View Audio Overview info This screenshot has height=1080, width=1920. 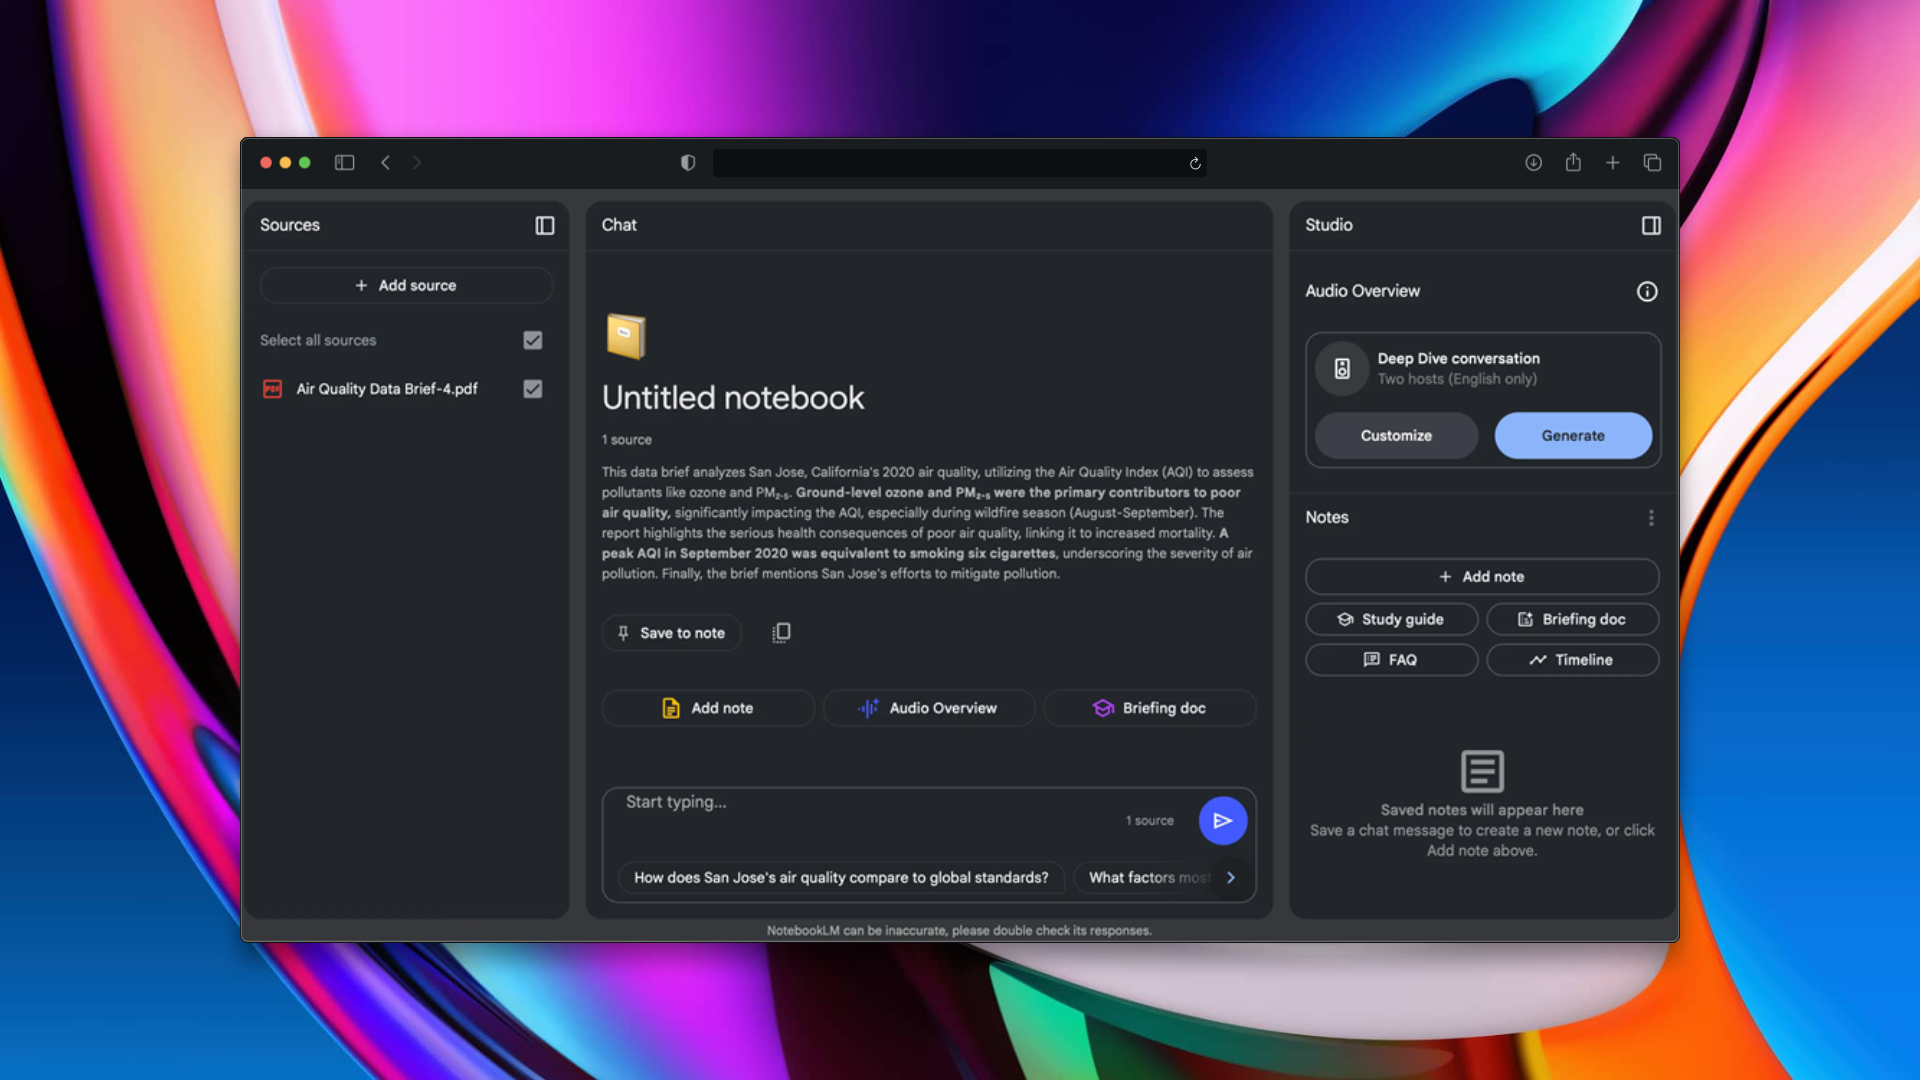point(1647,291)
